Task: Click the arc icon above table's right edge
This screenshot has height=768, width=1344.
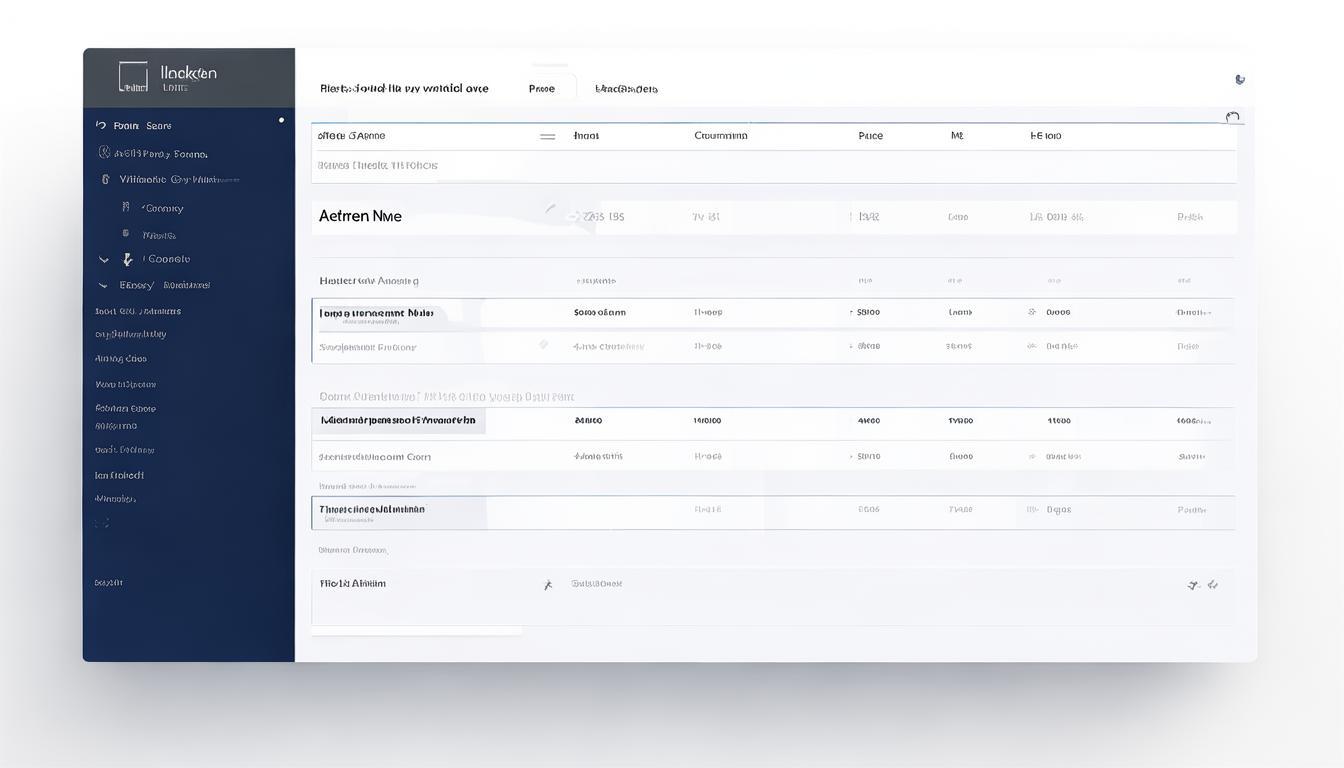Action: (1233, 117)
